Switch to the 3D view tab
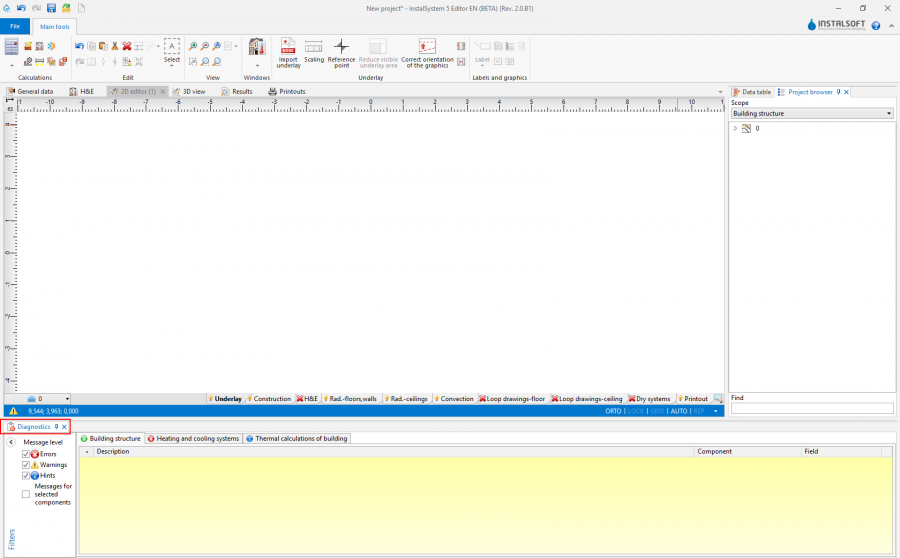900x558 pixels. point(188,91)
